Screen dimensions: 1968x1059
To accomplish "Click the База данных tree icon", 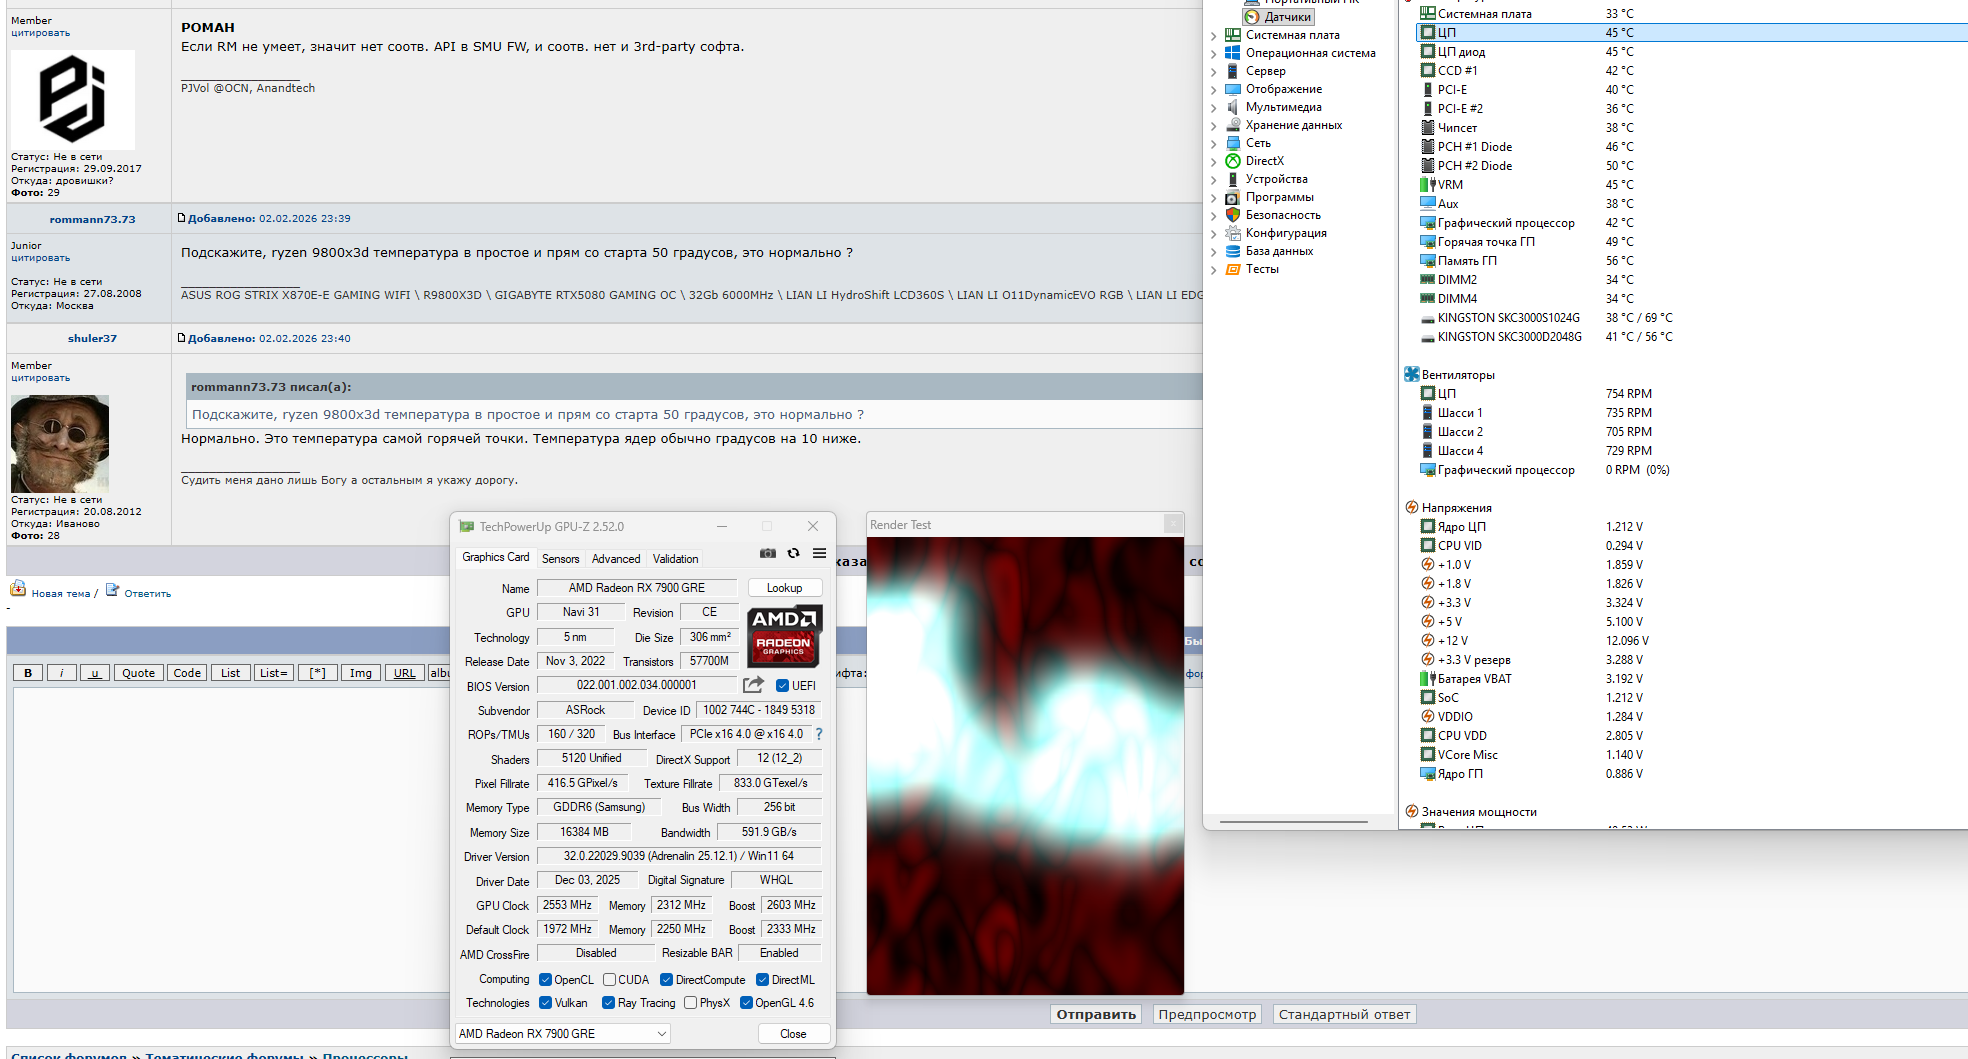I will click(x=1233, y=251).
